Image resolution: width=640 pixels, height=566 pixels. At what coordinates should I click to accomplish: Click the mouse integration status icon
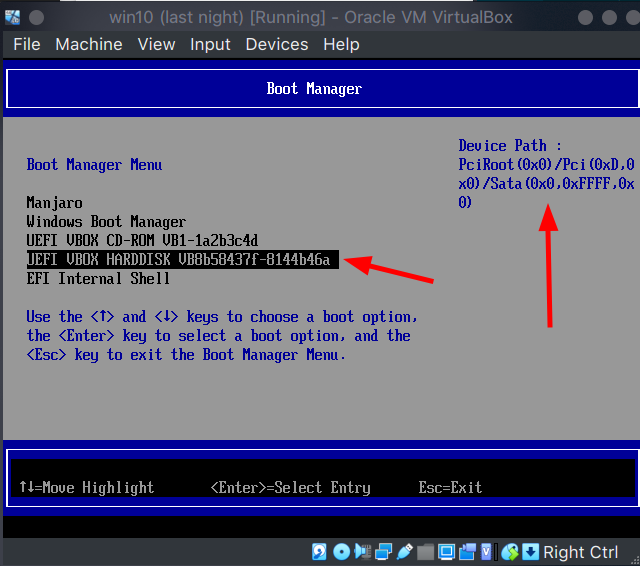(509, 552)
